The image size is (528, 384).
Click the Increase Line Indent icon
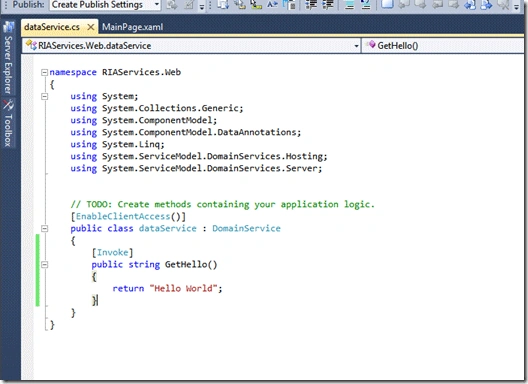pyautogui.click(x=328, y=5)
